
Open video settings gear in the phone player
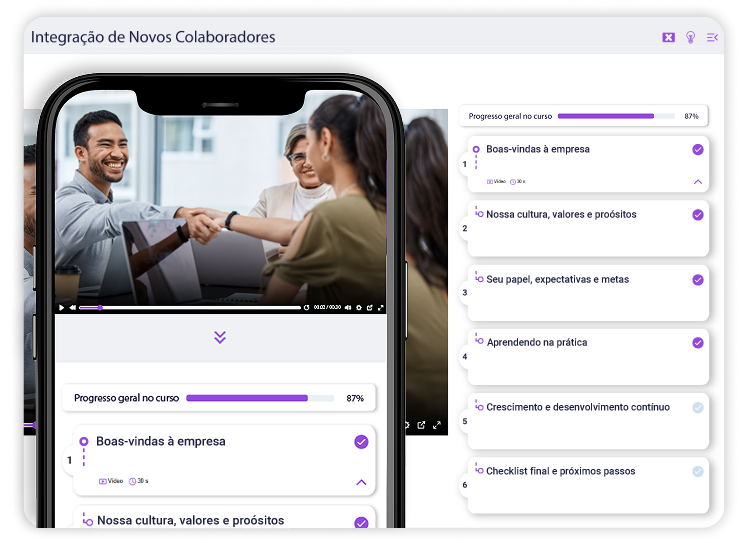tap(359, 308)
